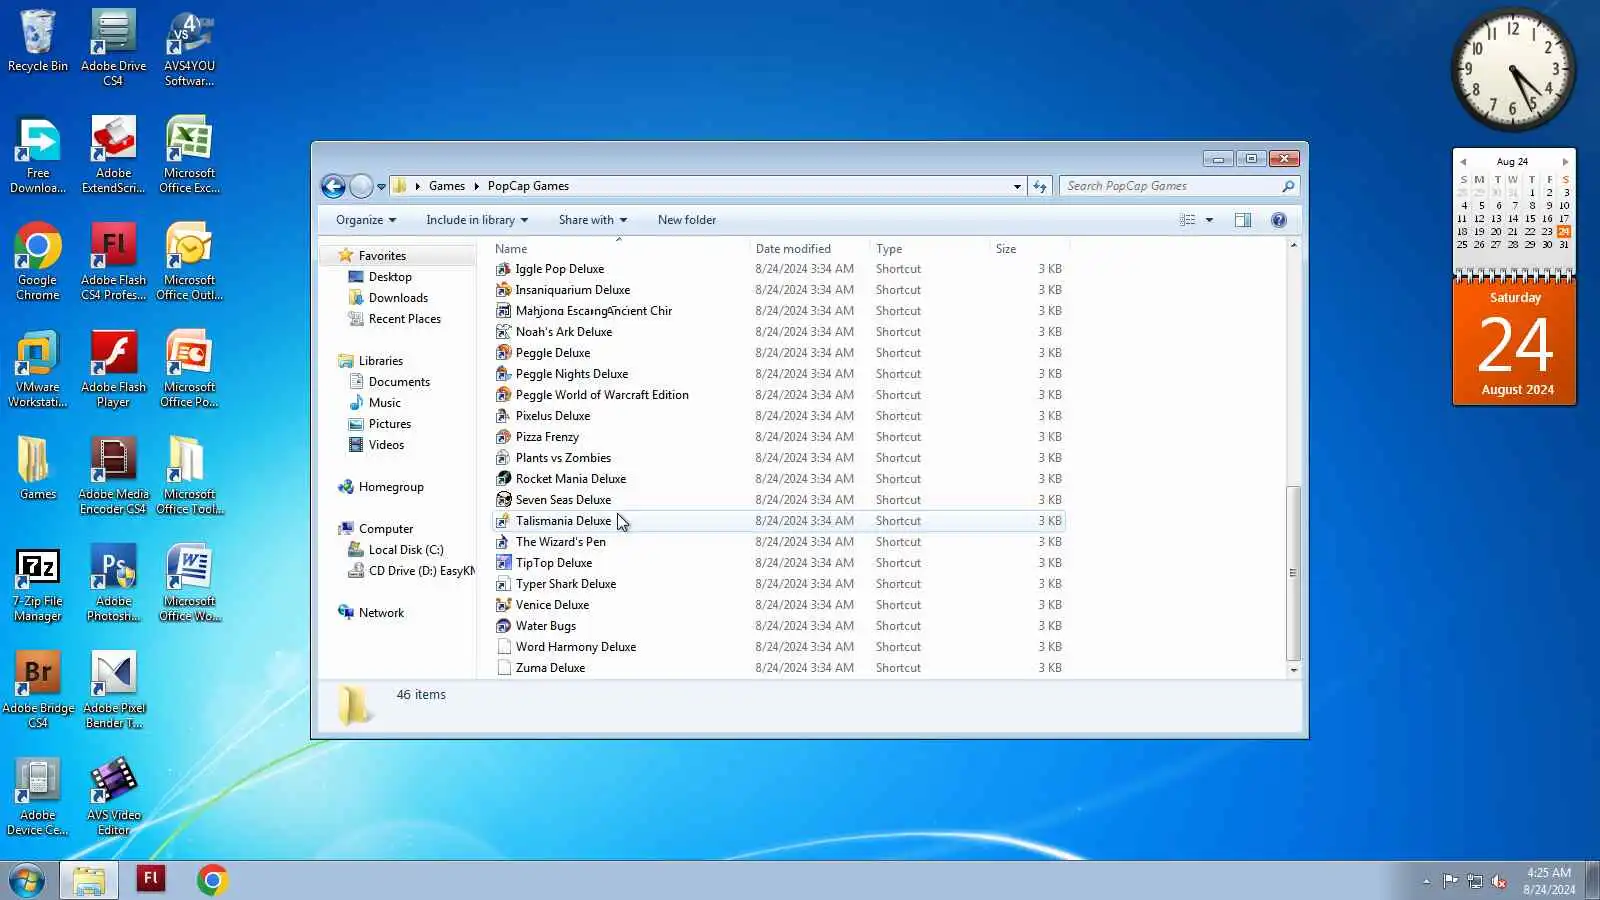The height and width of the screenshot is (900, 1600).
Task: Select the Peggle Nights Deluxe shortcut
Action: click(x=778, y=374)
